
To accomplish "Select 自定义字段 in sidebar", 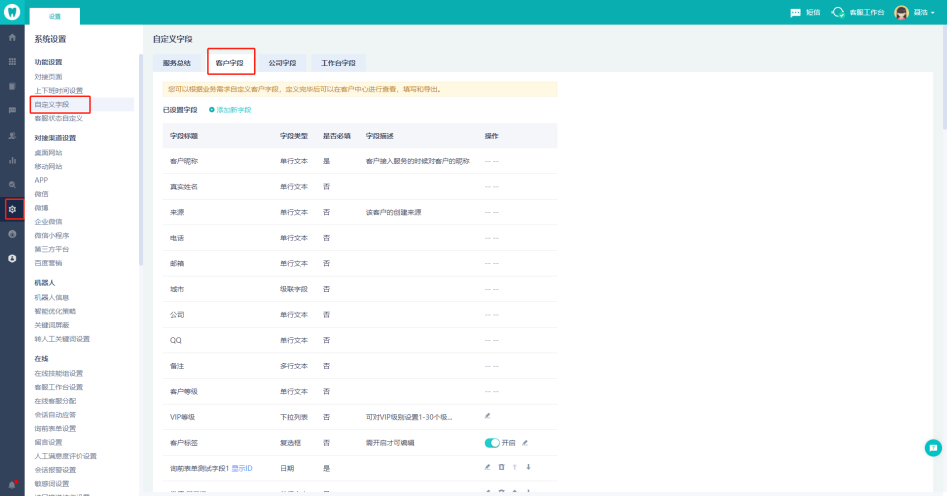I will point(52,105).
